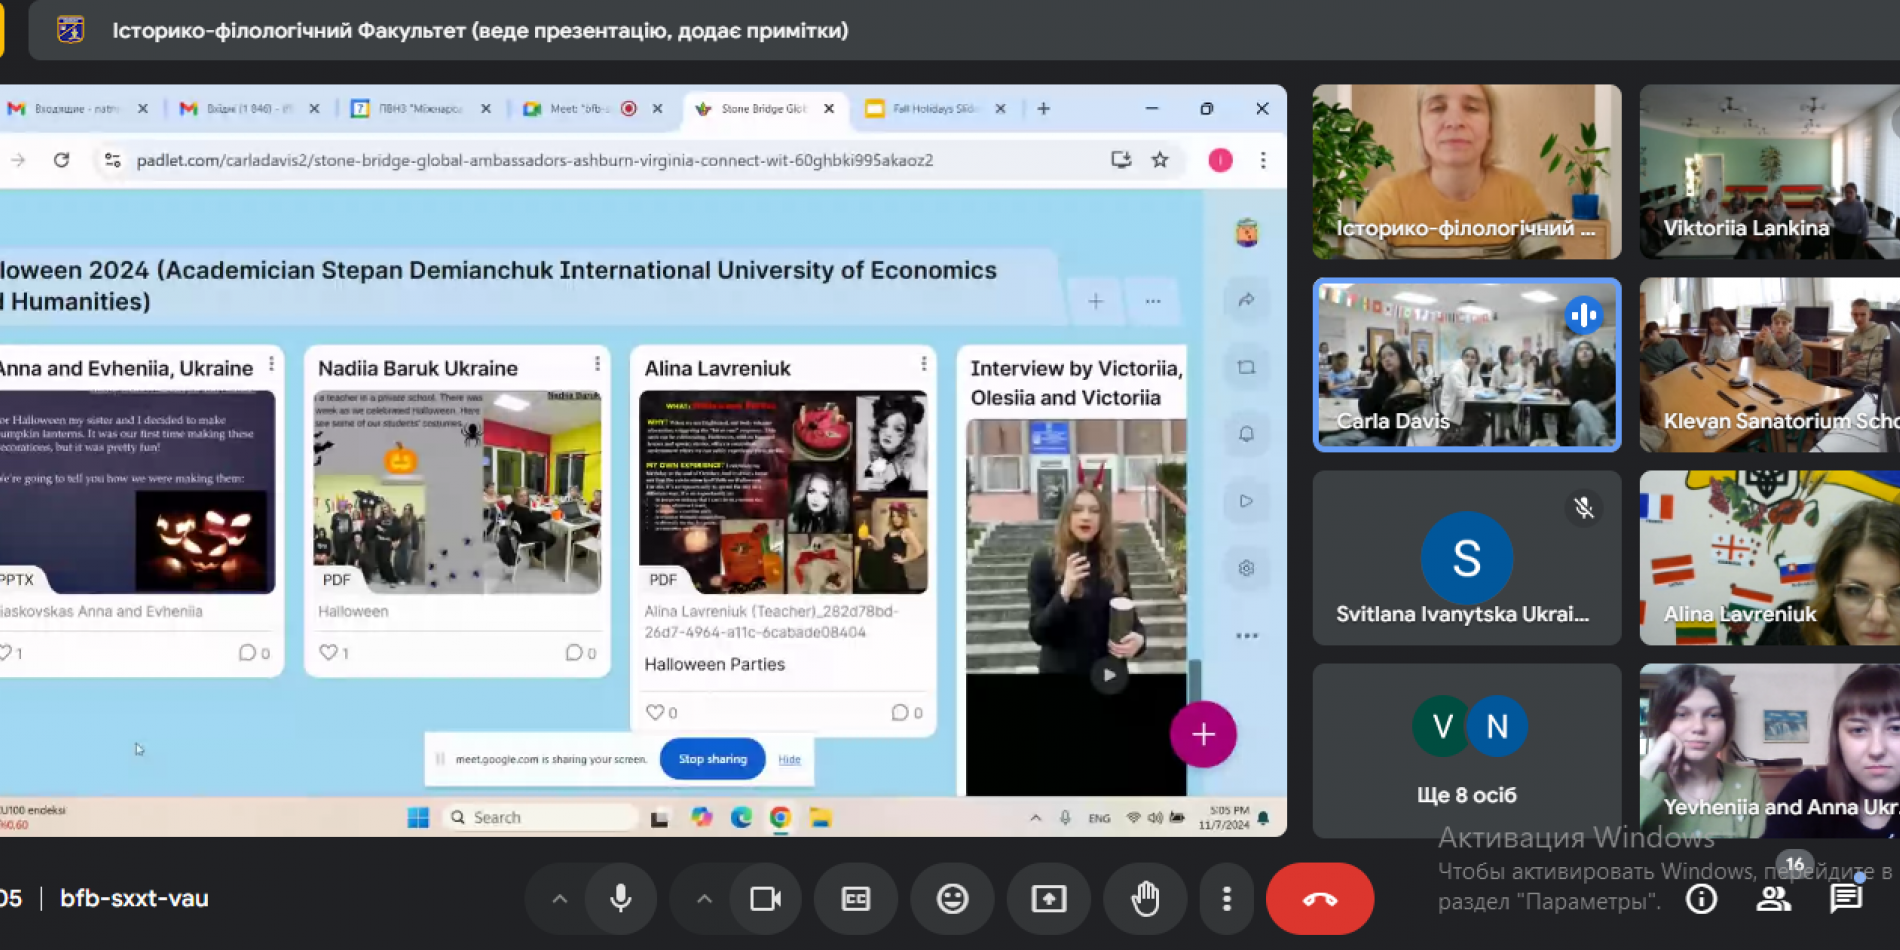The width and height of the screenshot is (1900, 950).
Task: Open Microsoft Edge from taskbar
Action: (x=741, y=817)
